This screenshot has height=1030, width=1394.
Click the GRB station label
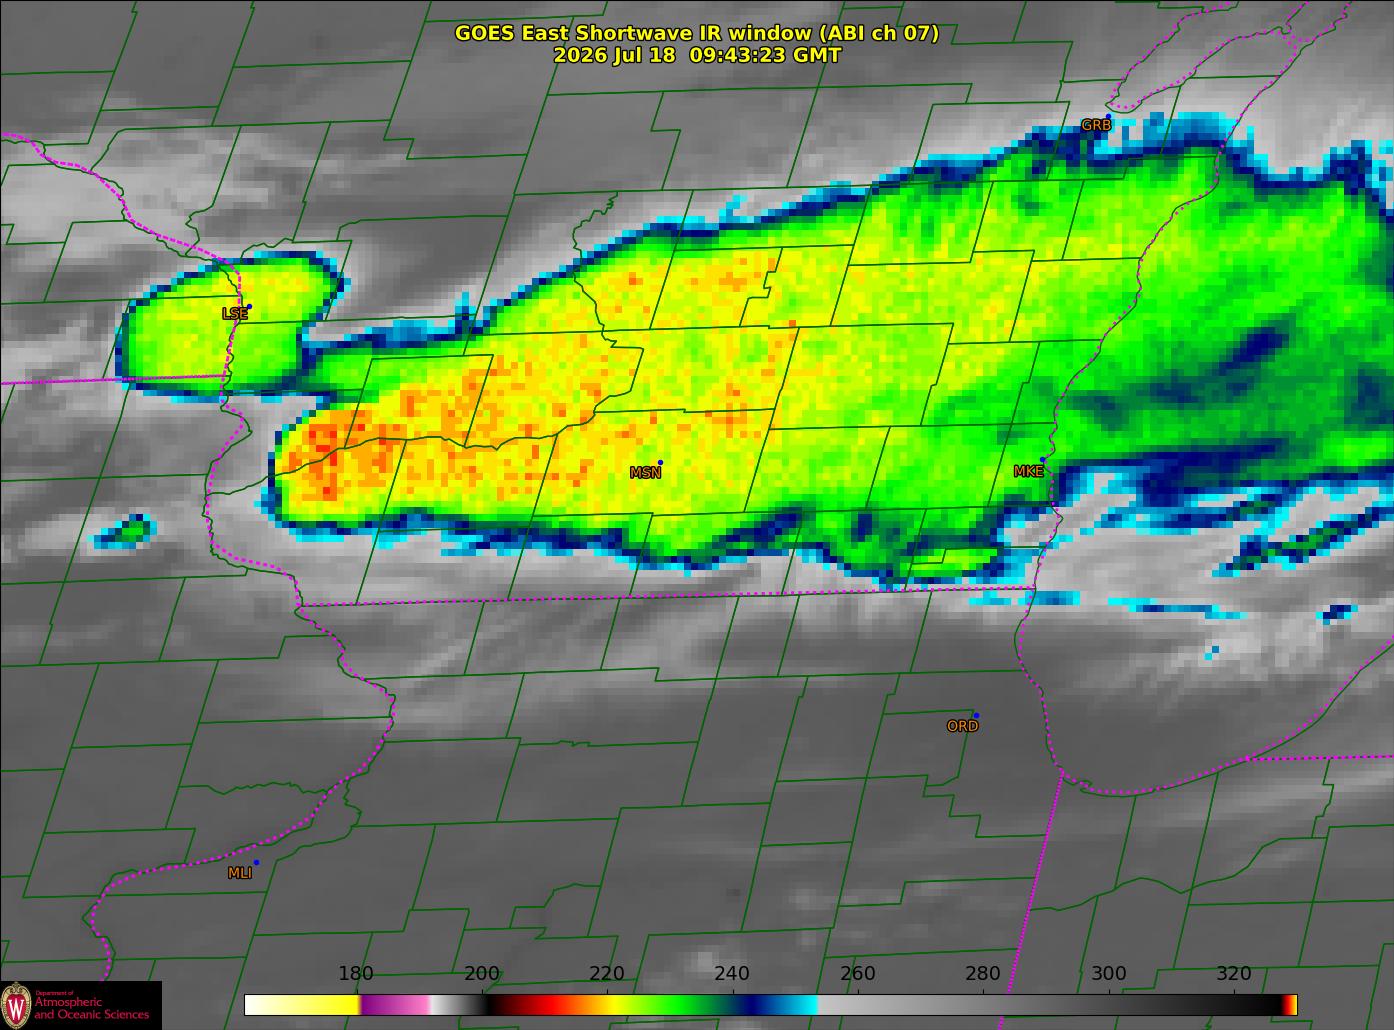click(1096, 125)
